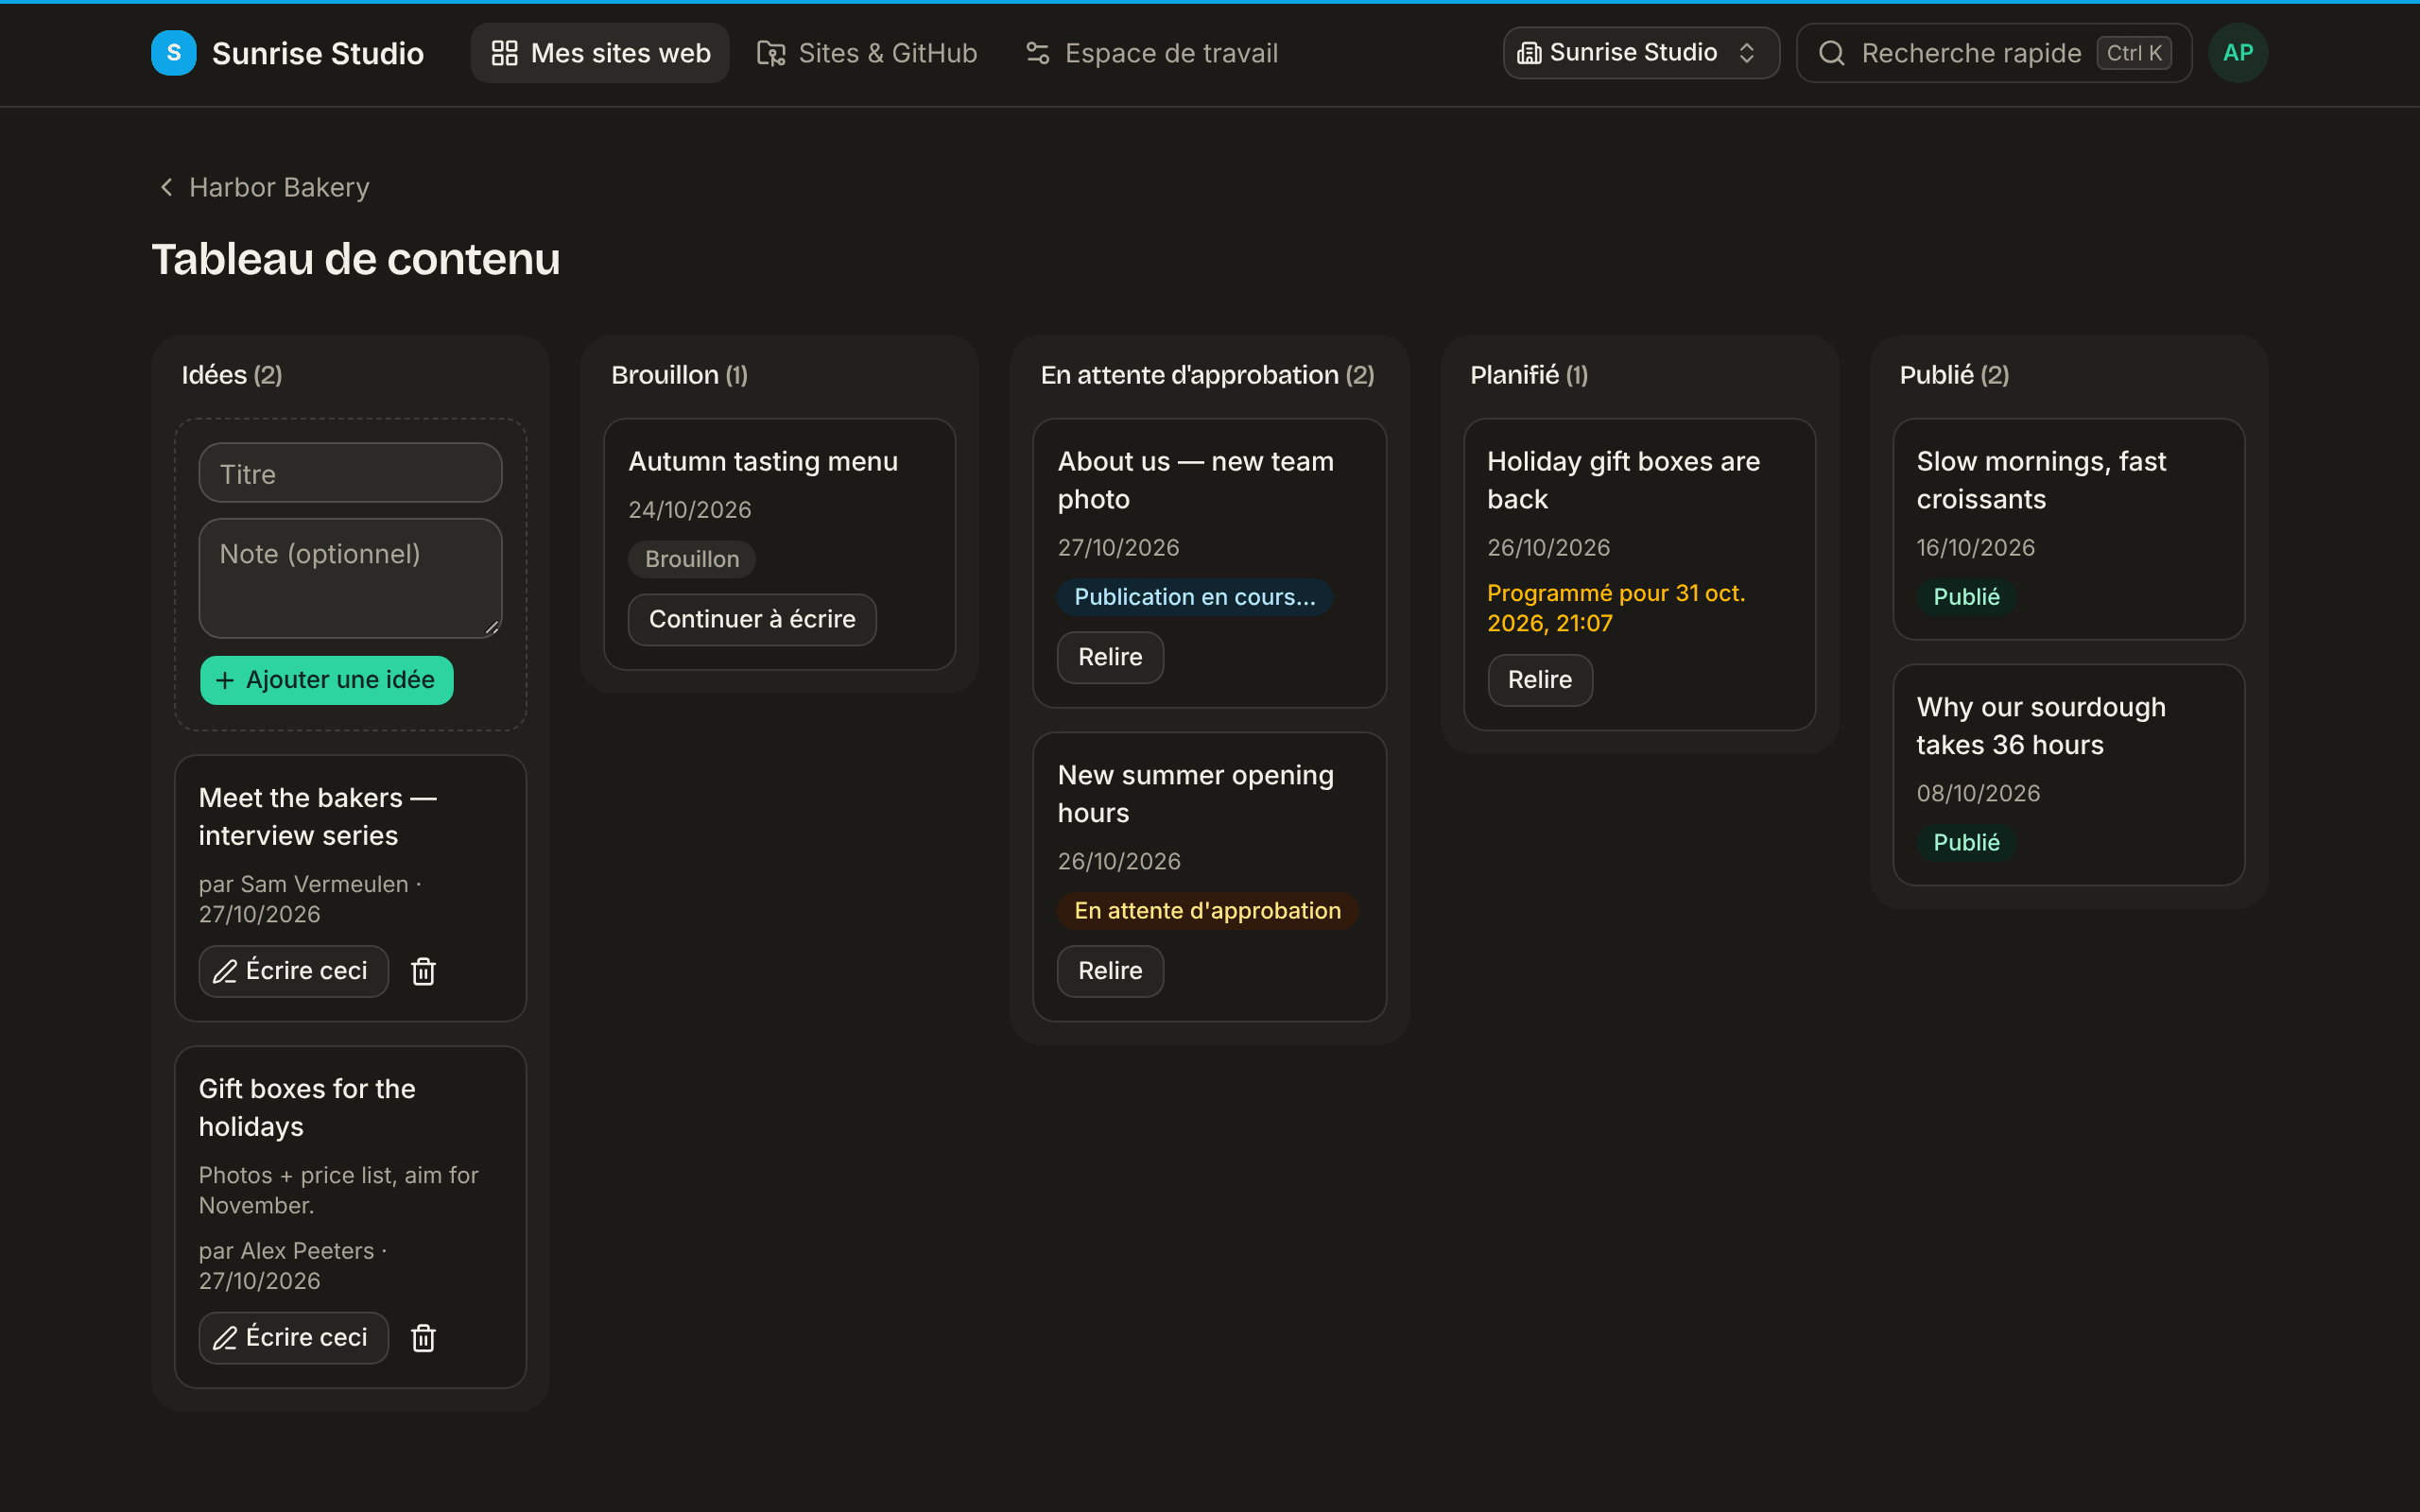Open Sites & GitHub tab
Screen dimensions: 2420x1512
866,53
